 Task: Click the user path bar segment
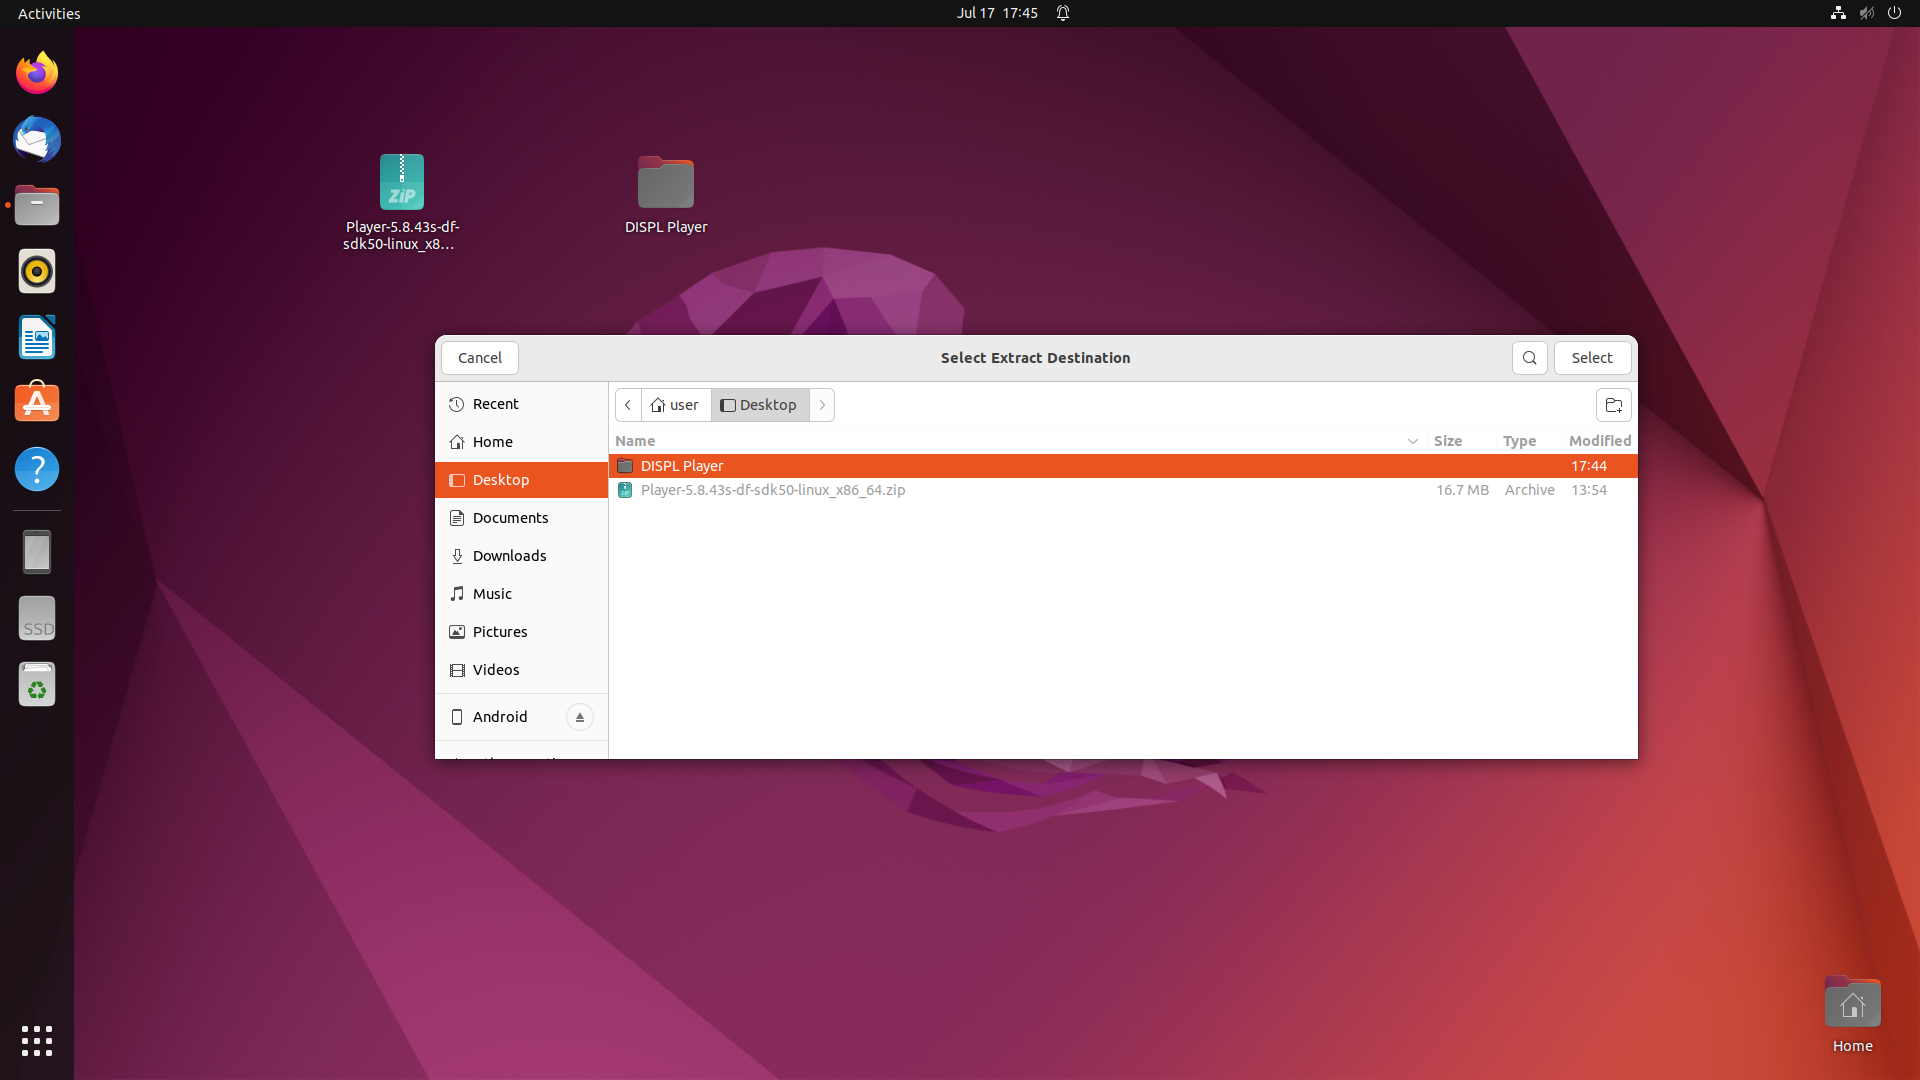pyautogui.click(x=675, y=405)
